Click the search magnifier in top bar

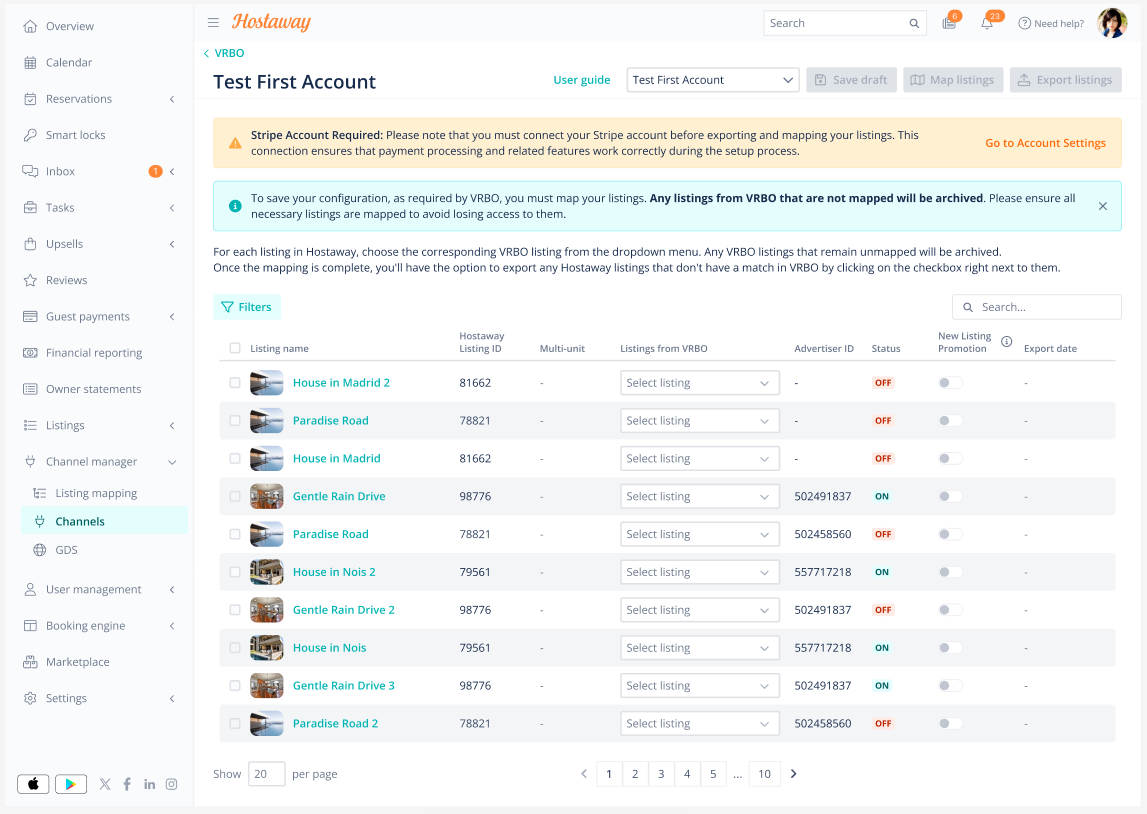click(914, 23)
